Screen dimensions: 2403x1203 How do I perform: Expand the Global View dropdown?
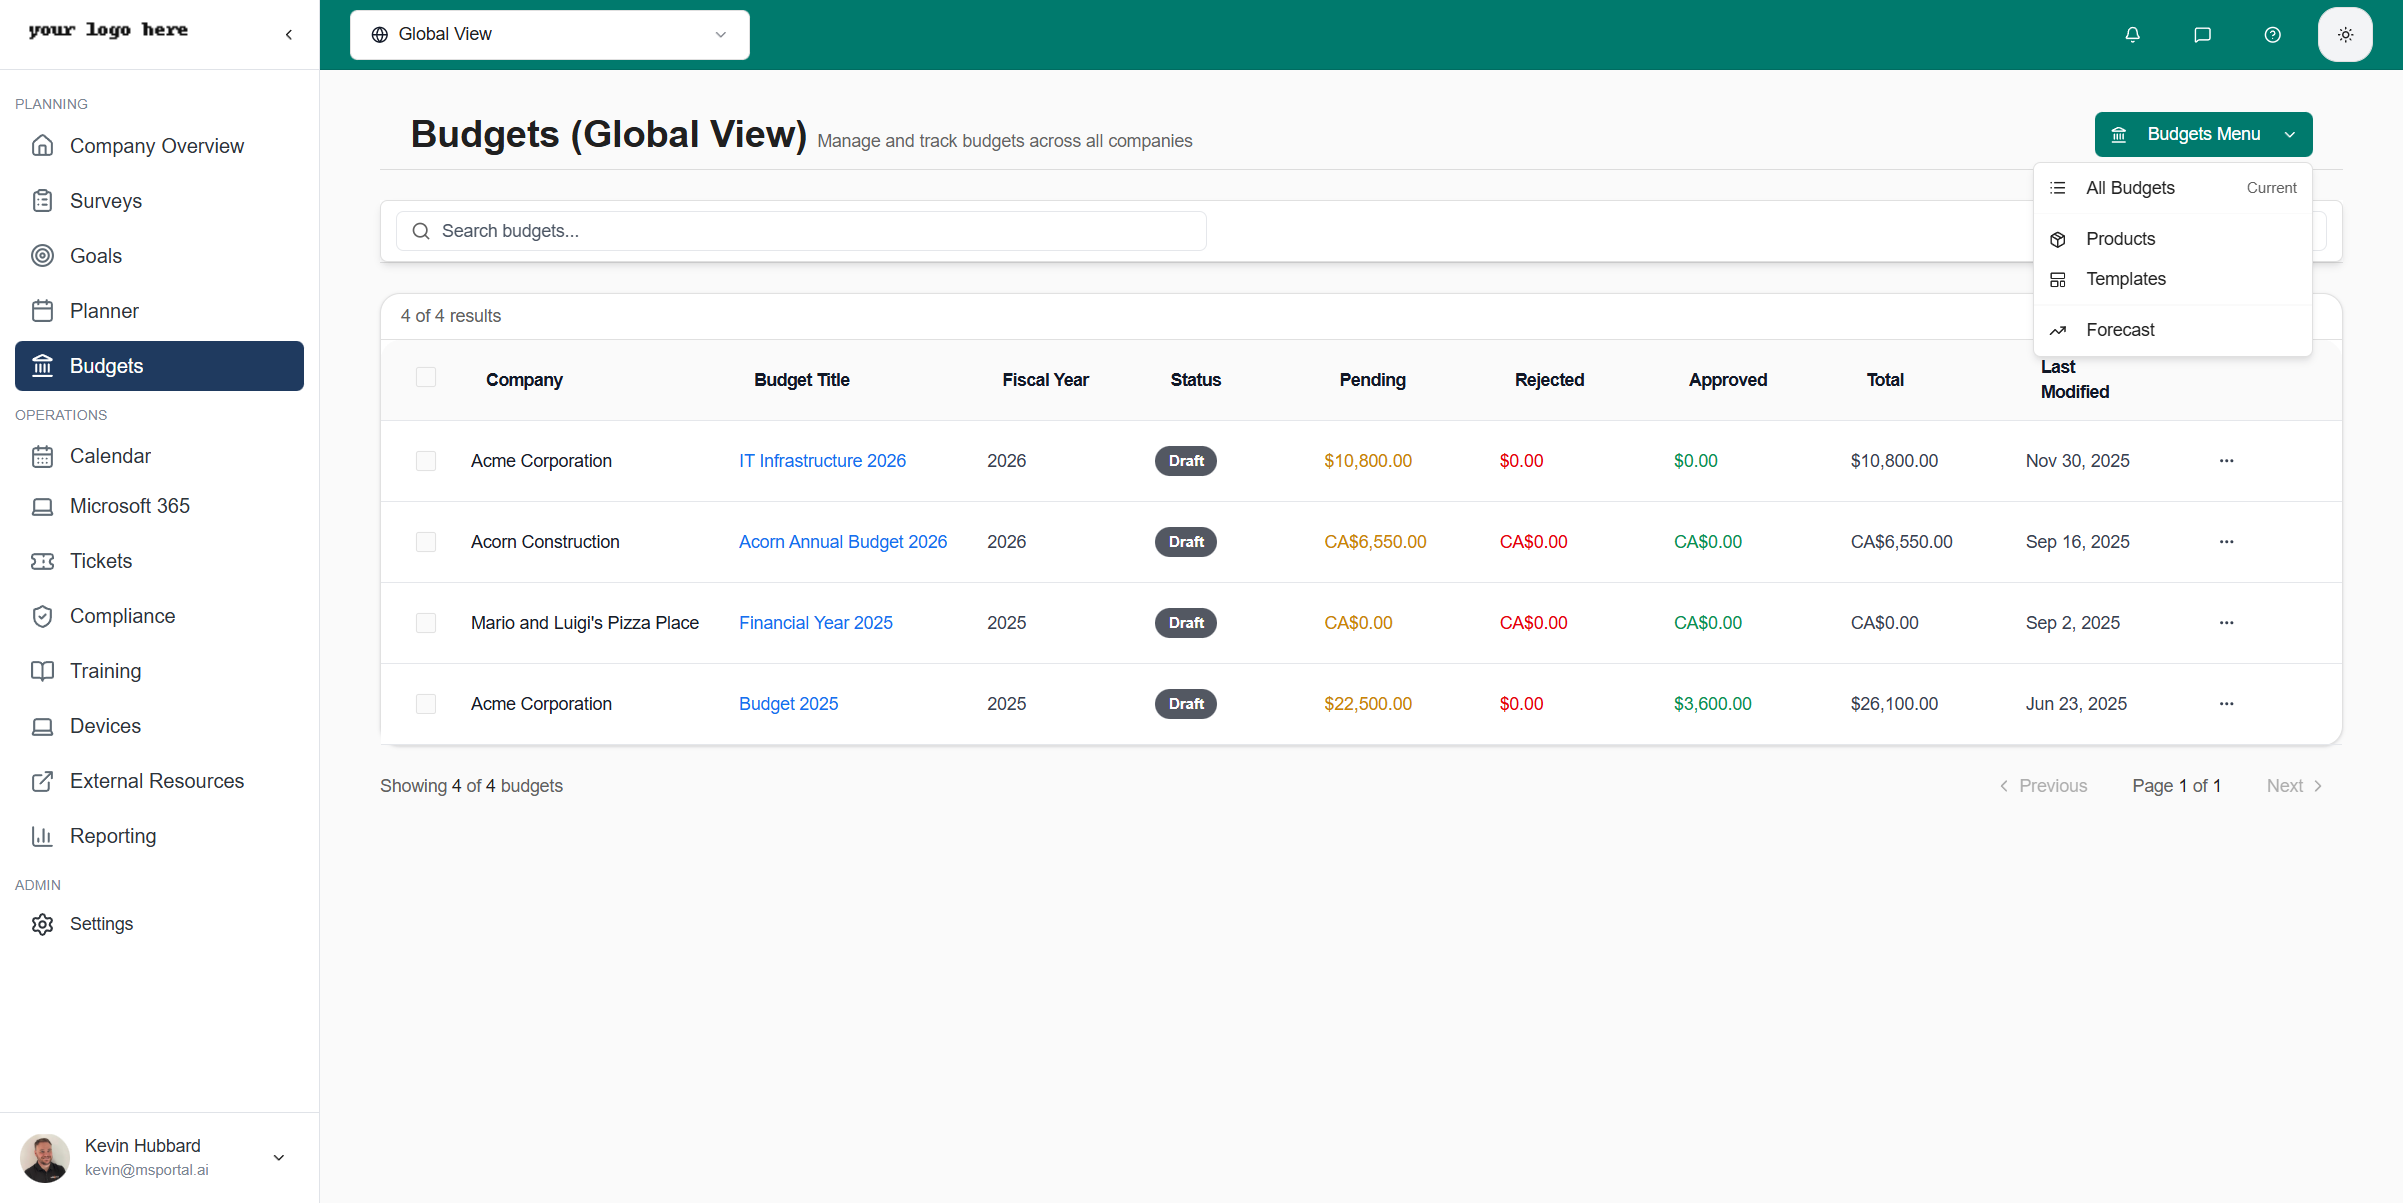point(549,35)
